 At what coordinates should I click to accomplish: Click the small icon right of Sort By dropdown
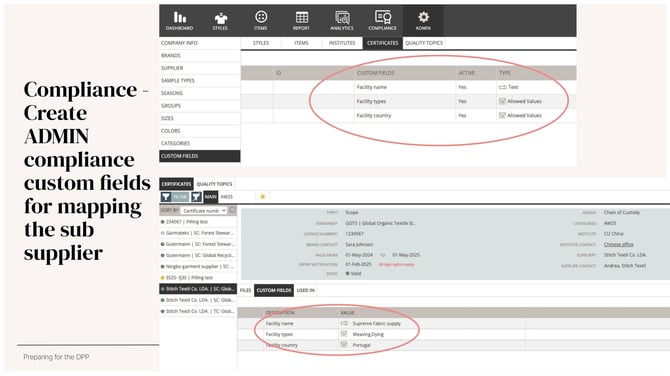tap(232, 210)
